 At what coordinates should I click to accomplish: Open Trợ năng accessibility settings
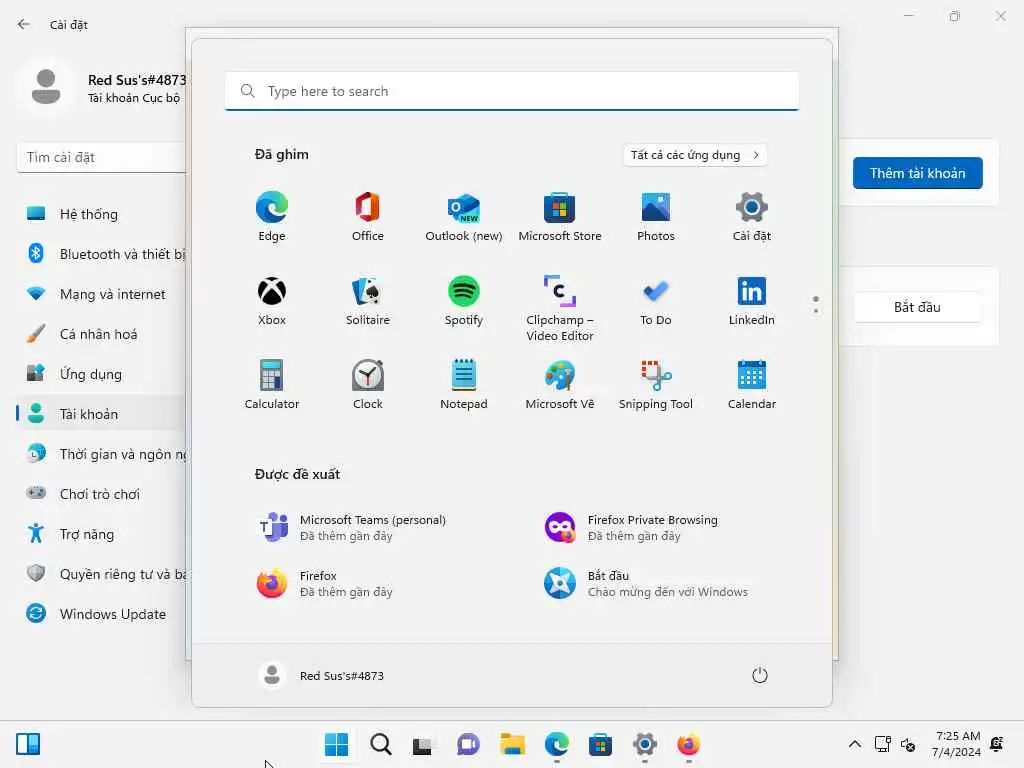tap(102, 534)
